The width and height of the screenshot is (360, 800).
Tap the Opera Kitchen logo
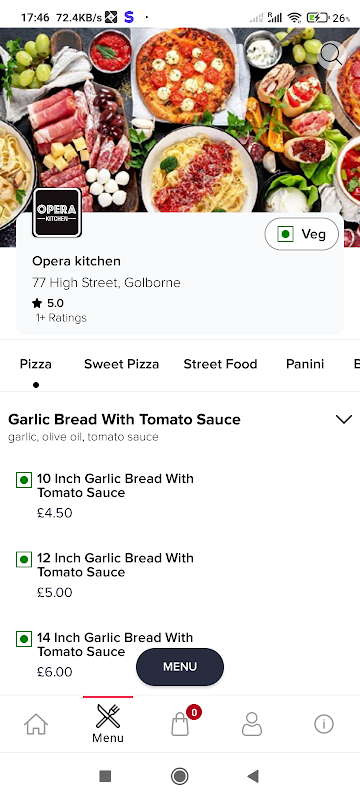(57, 212)
